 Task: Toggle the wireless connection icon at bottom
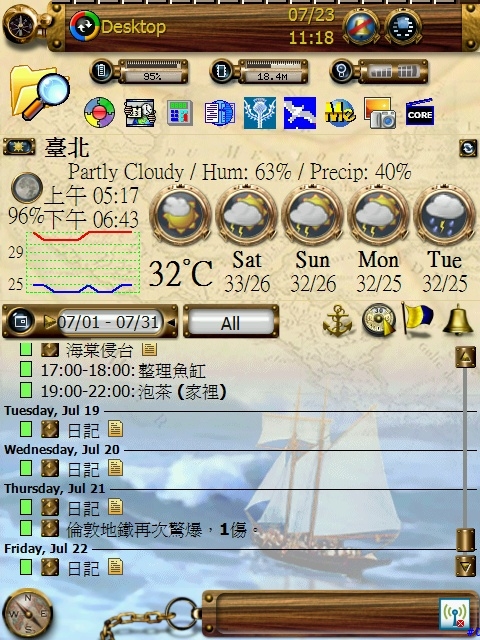(x=454, y=614)
